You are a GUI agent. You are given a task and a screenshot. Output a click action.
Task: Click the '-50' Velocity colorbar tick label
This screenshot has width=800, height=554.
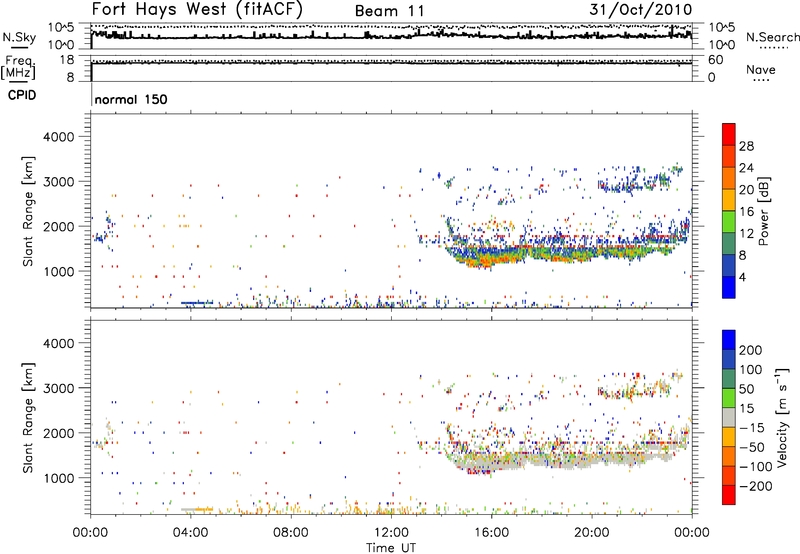pos(752,447)
